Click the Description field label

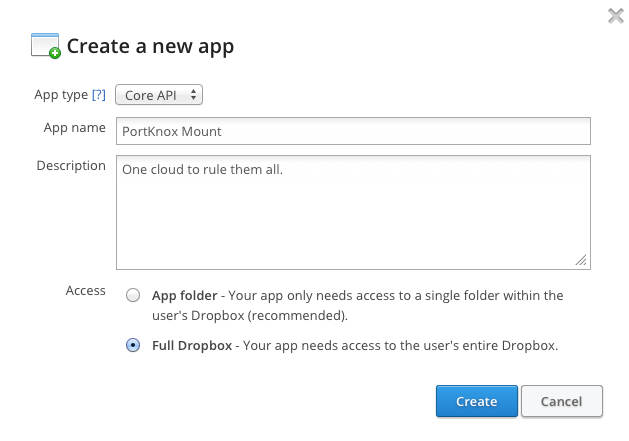[71, 166]
